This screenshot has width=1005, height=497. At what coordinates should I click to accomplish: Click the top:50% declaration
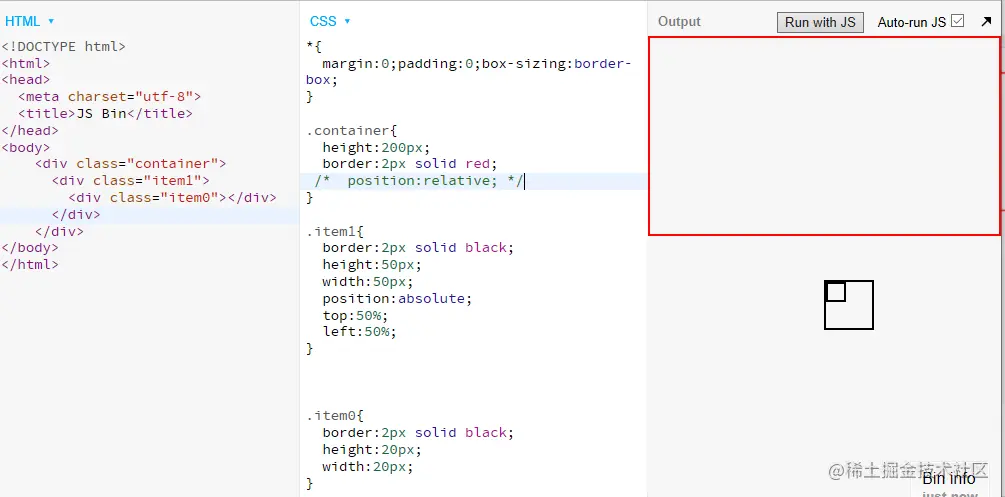(x=356, y=315)
